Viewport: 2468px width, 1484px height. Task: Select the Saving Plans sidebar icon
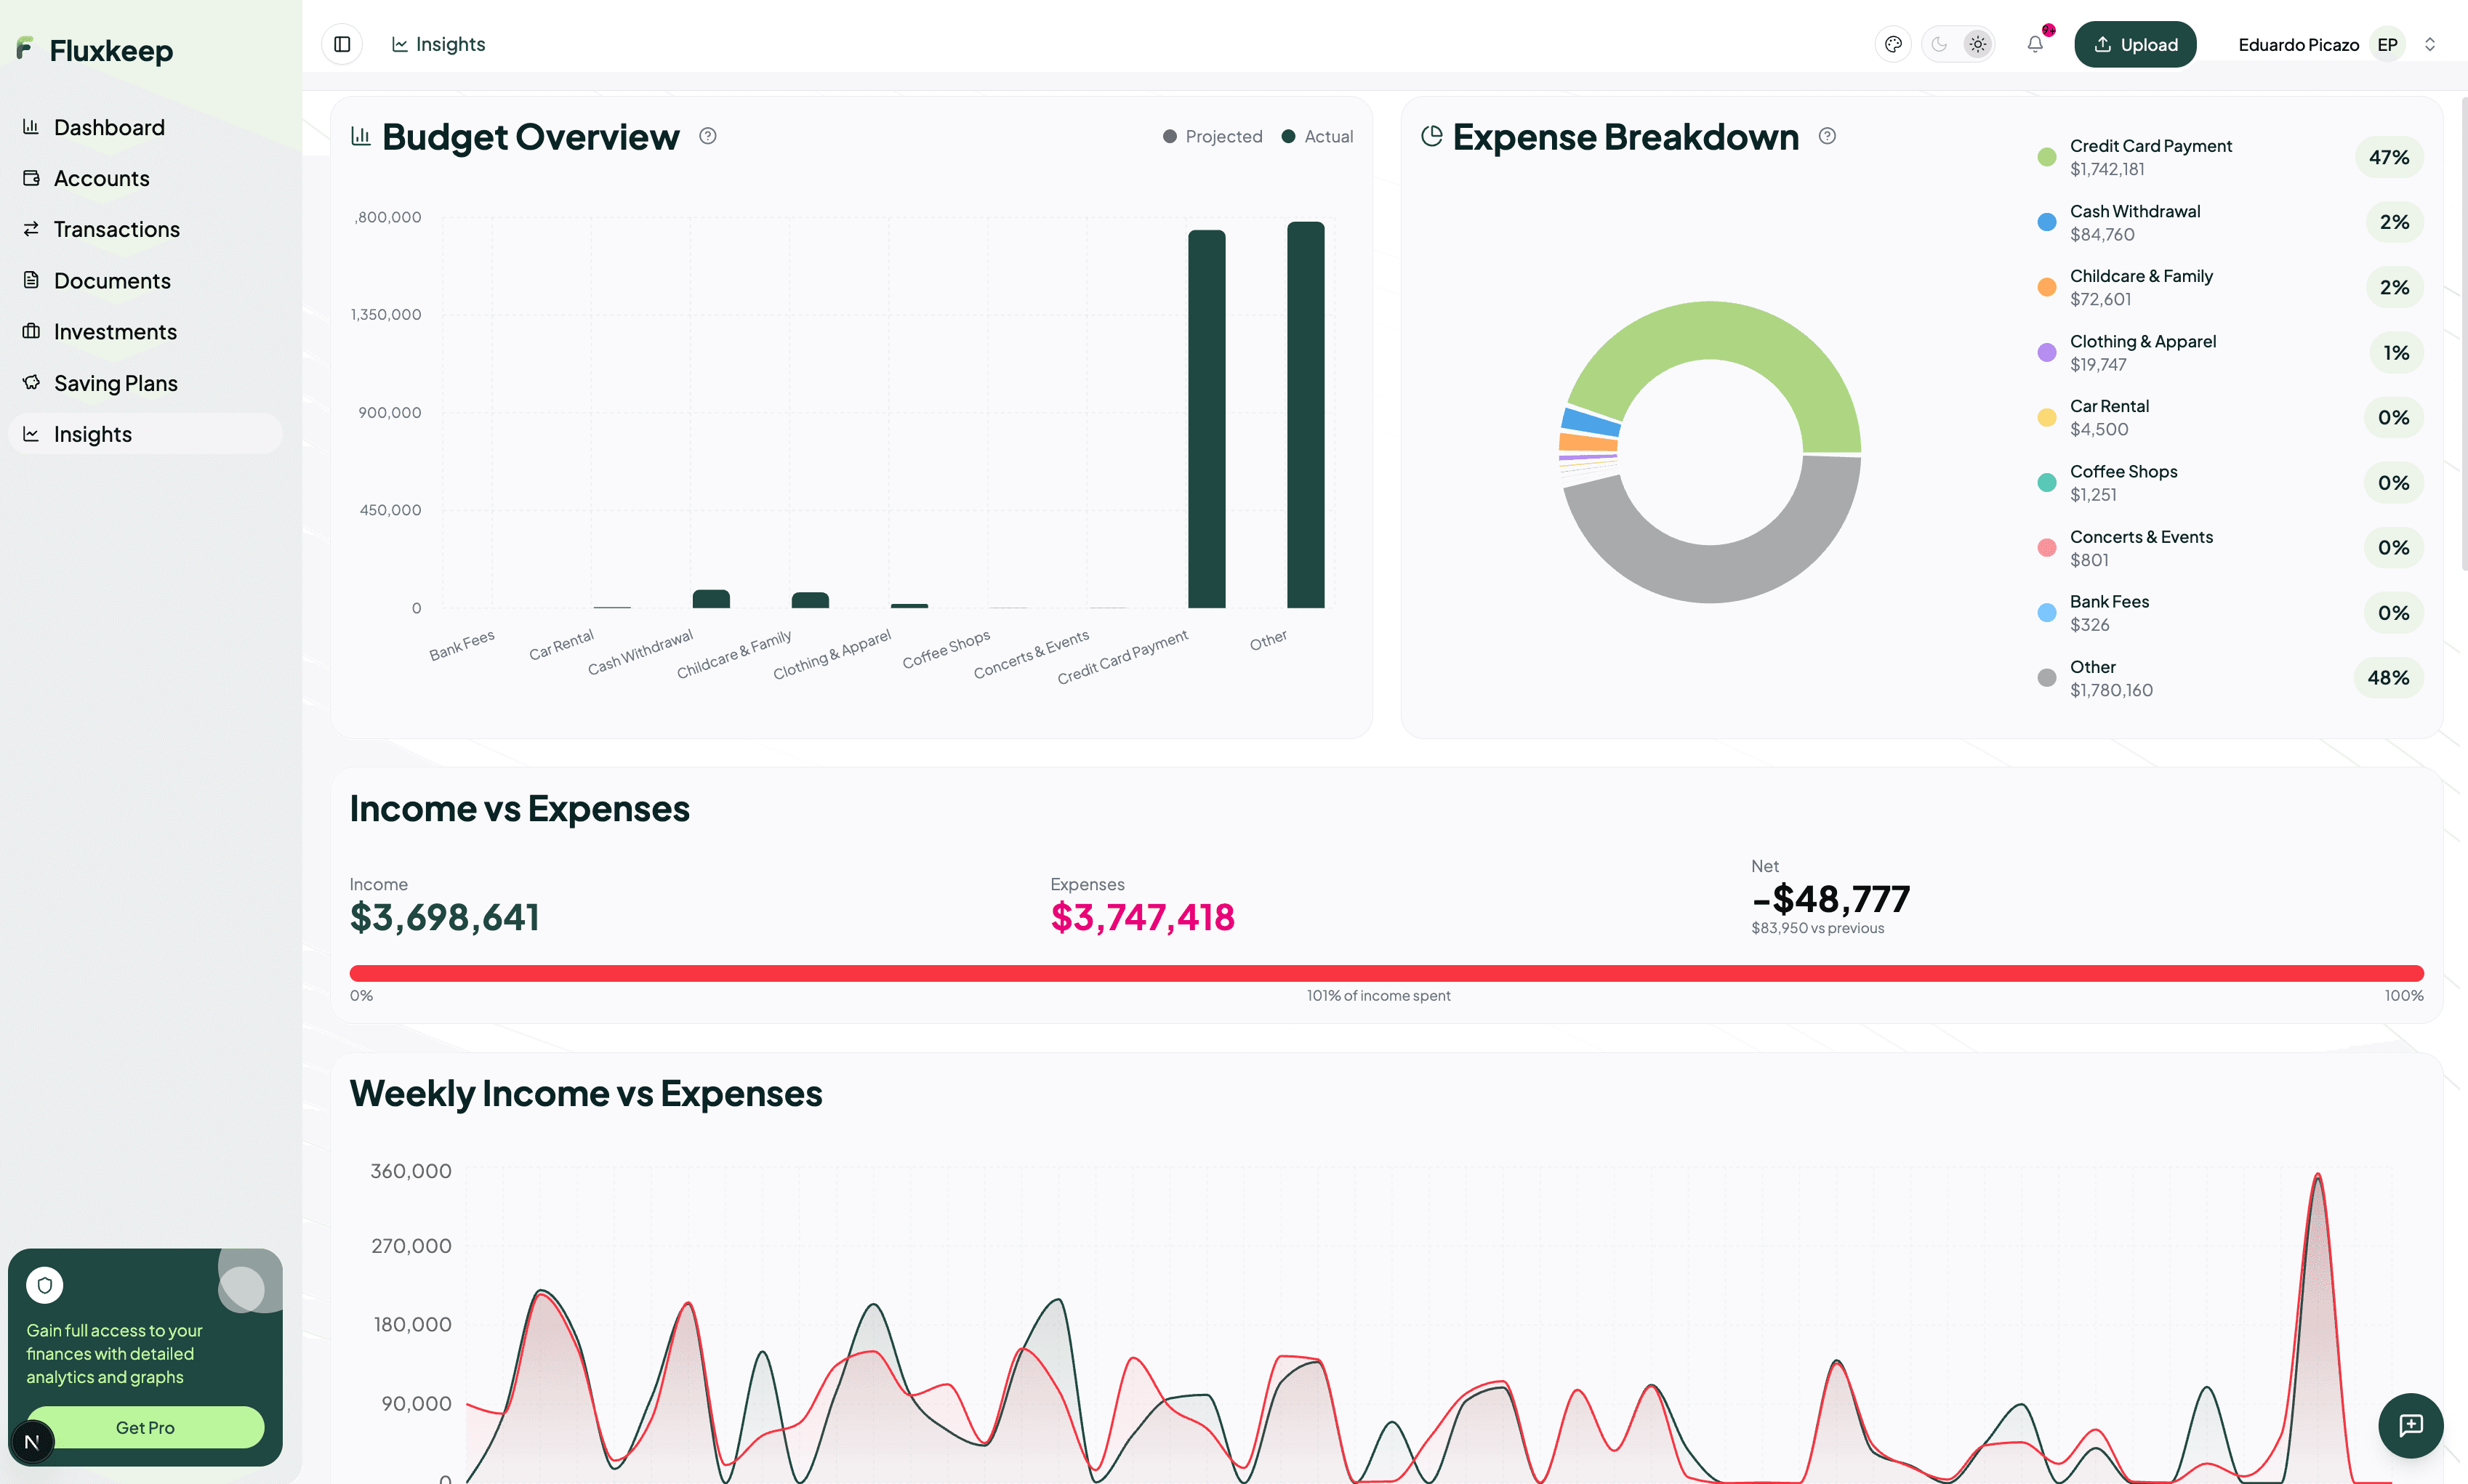pyautogui.click(x=31, y=382)
